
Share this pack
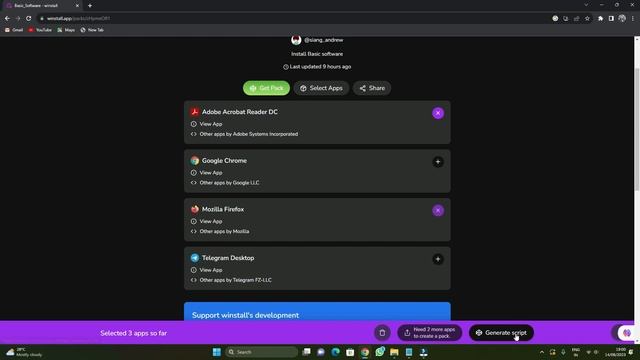(372, 88)
